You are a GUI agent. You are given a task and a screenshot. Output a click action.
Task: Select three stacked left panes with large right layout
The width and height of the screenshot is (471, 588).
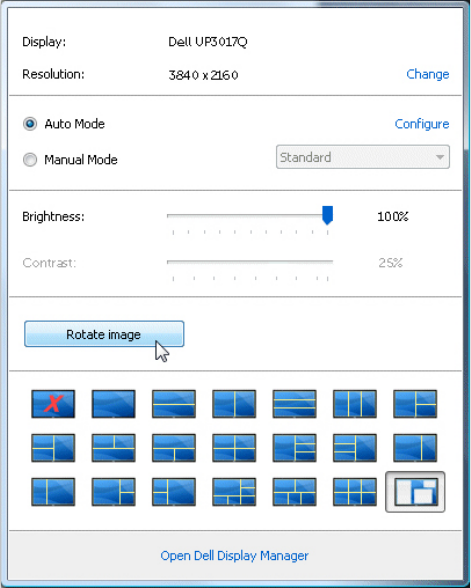(355, 448)
